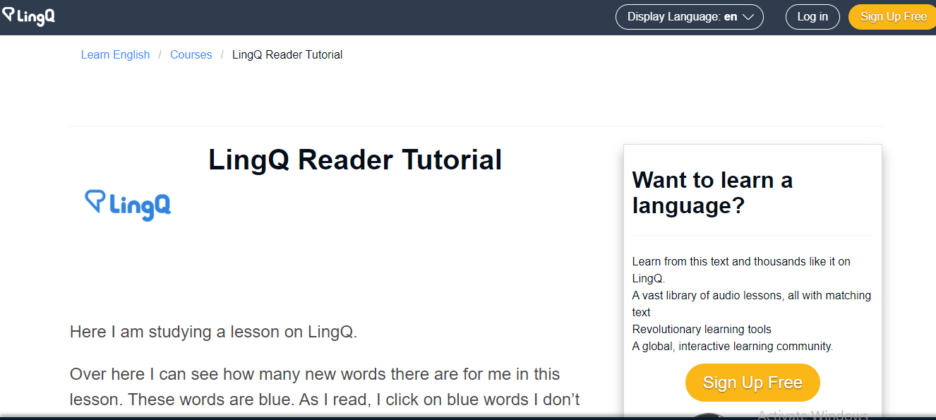The height and width of the screenshot is (420, 936).
Task: Click 'A vast library of audio lessons' text
Action: [752, 304]
